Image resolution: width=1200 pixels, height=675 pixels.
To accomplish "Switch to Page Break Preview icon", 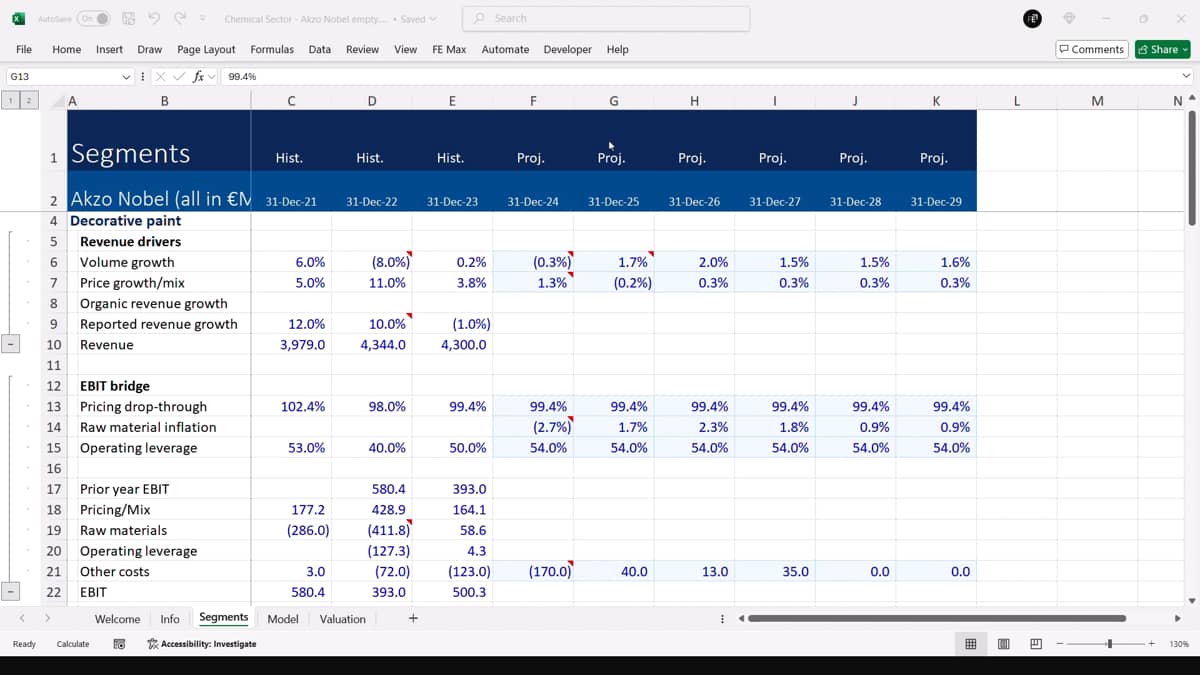I will [1036, 644].
